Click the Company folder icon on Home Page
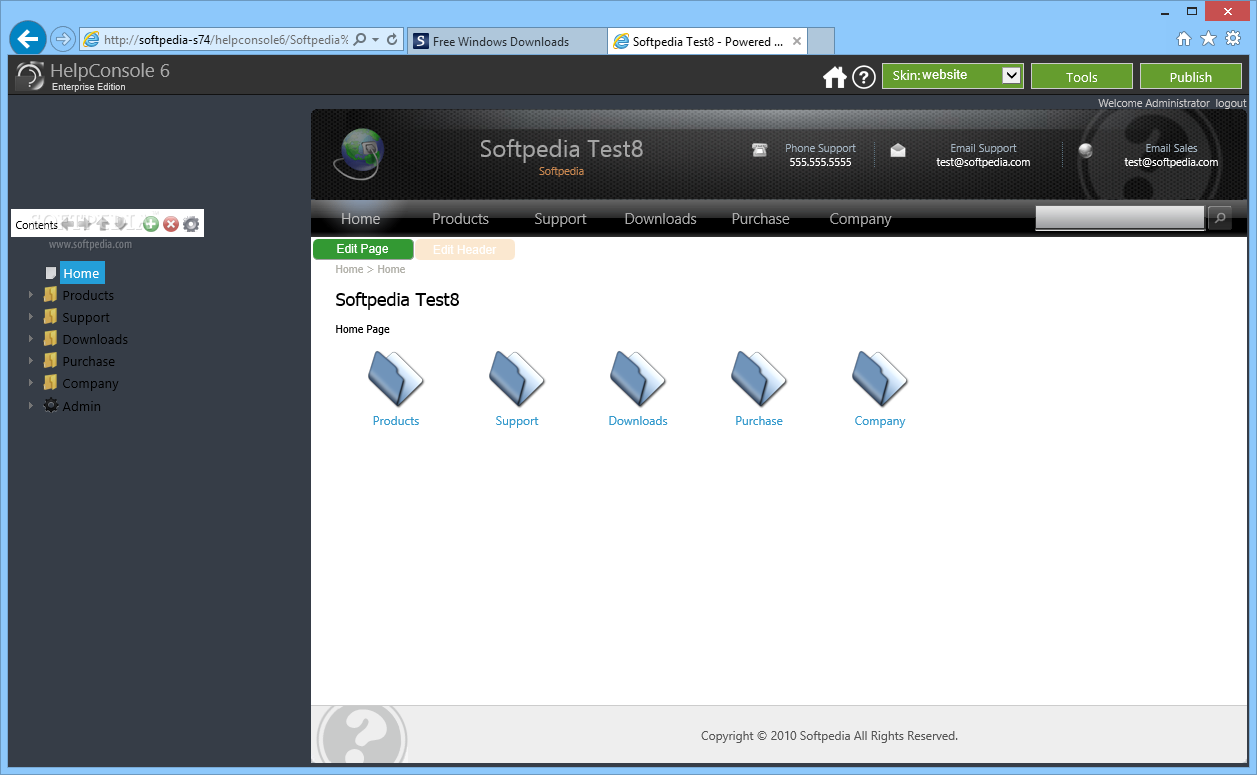The height and width of the screenshot is (775, 1257). click(880, 378)
